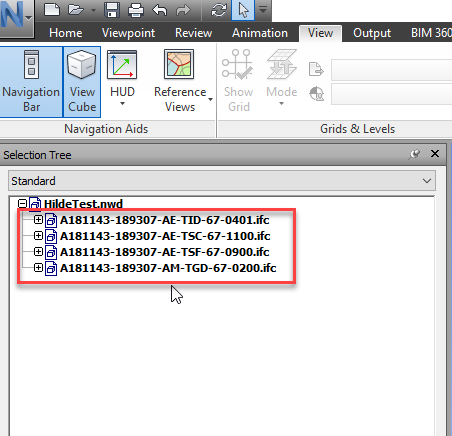This screenshot has height=436, width=452.
Task: Click the file icon of AE-TSC-67-1100.ifc
Action: click(x=51, y=236)
